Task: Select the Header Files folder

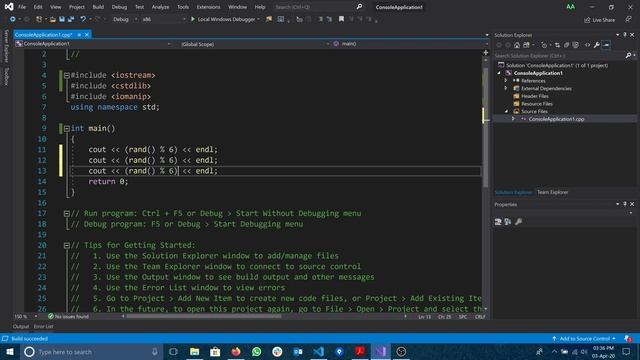Action: pos(535,96)
